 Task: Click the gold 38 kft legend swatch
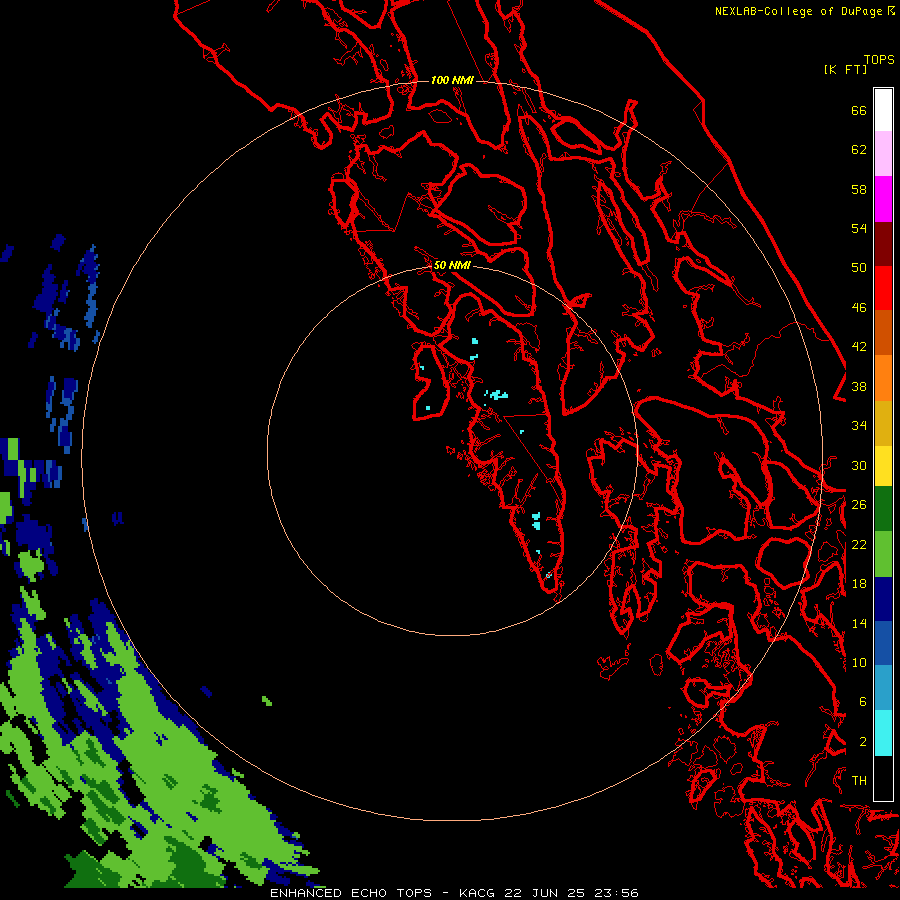coord(883,423)
